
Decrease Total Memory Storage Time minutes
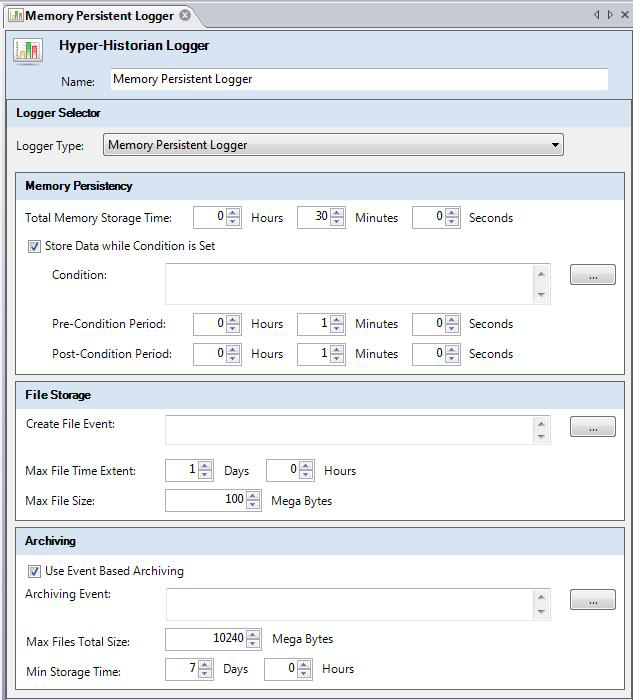(x=337, y=222)
